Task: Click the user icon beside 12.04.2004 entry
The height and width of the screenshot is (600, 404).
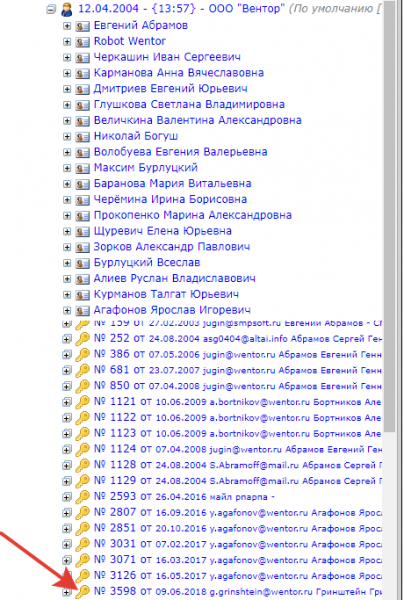Action: pos(67,9)
